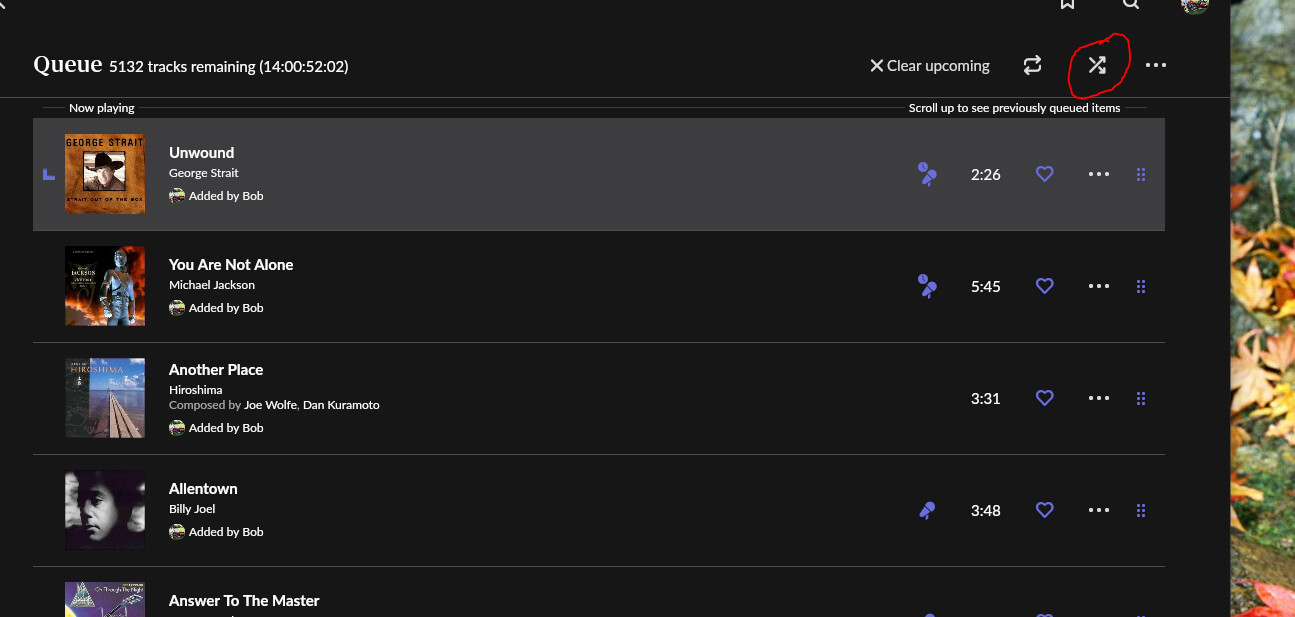
Task: Click the drag handle on You Are Not Alone
Action: (1141, 287)
